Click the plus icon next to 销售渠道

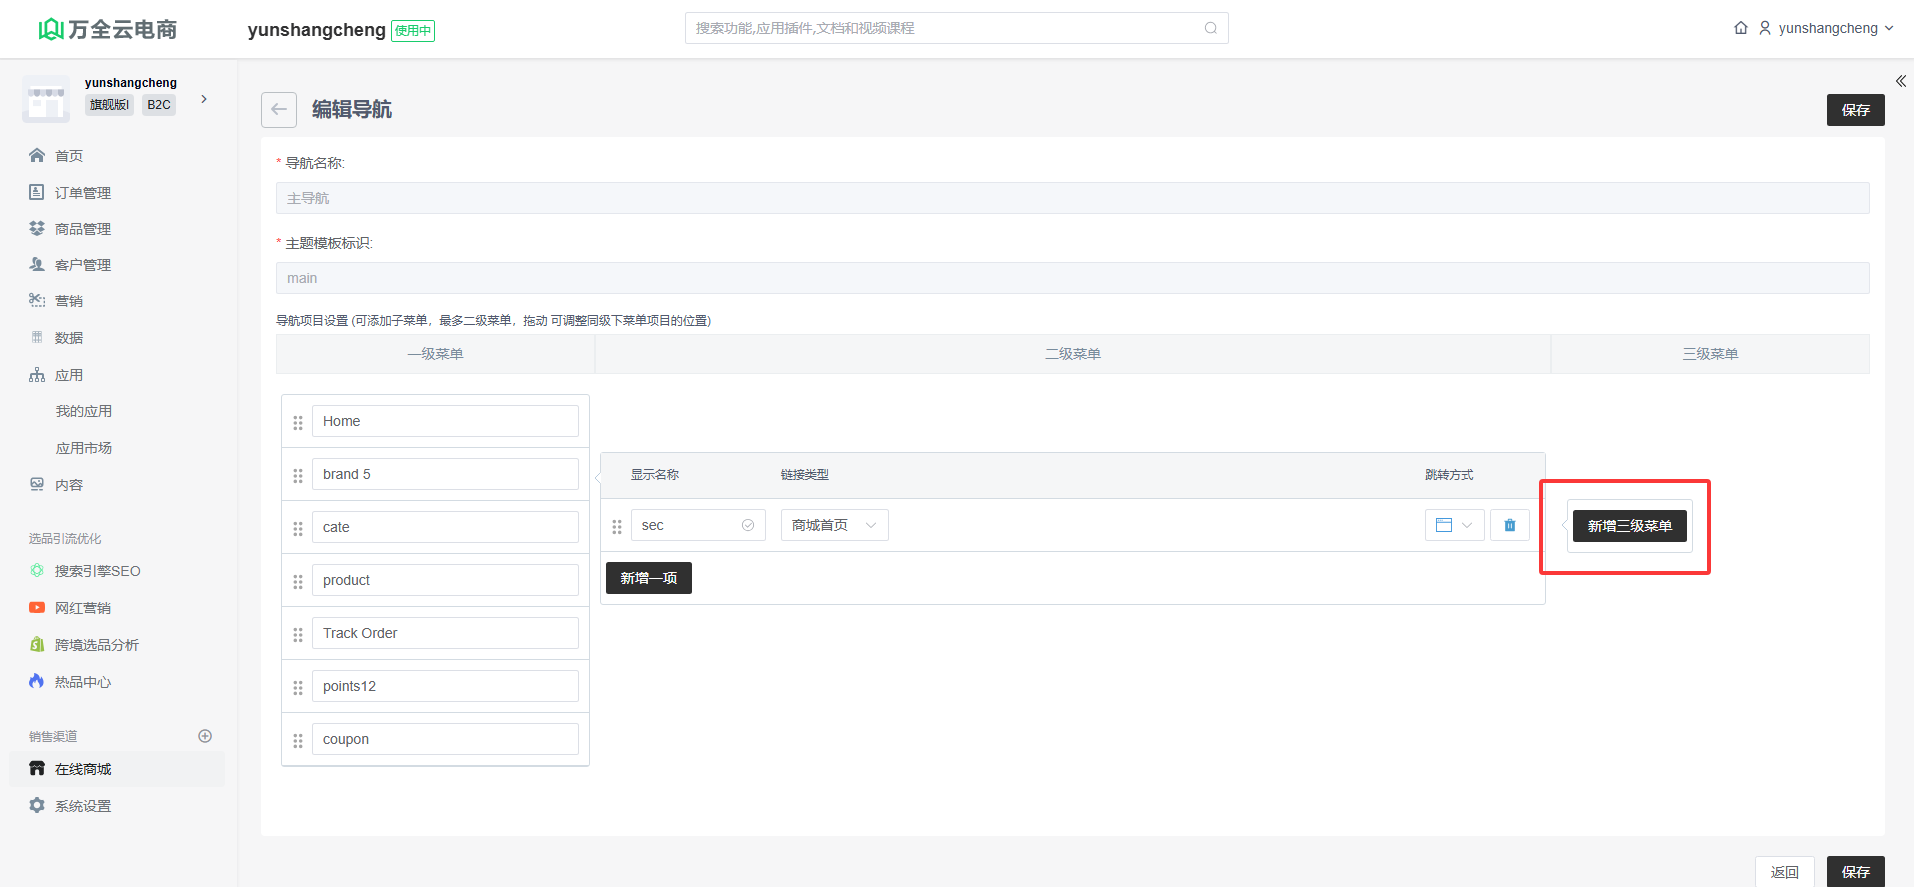pyautogui.click(x=205, y=736)
